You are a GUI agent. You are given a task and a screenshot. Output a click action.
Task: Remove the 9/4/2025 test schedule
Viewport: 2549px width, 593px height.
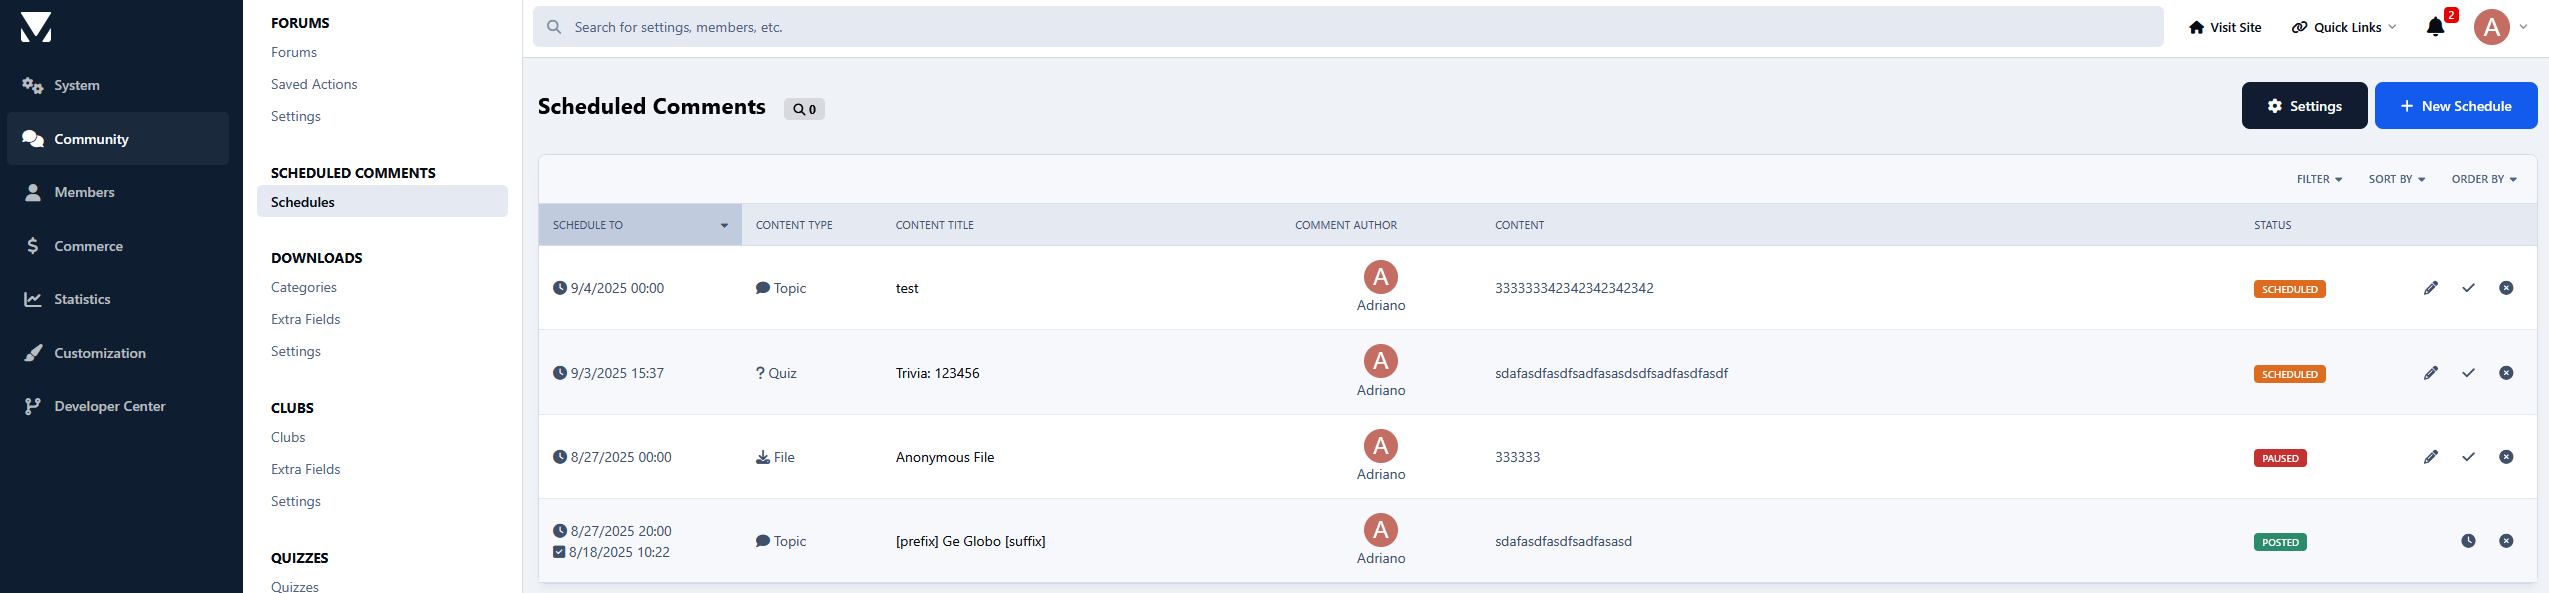(x=2506, y=288)
